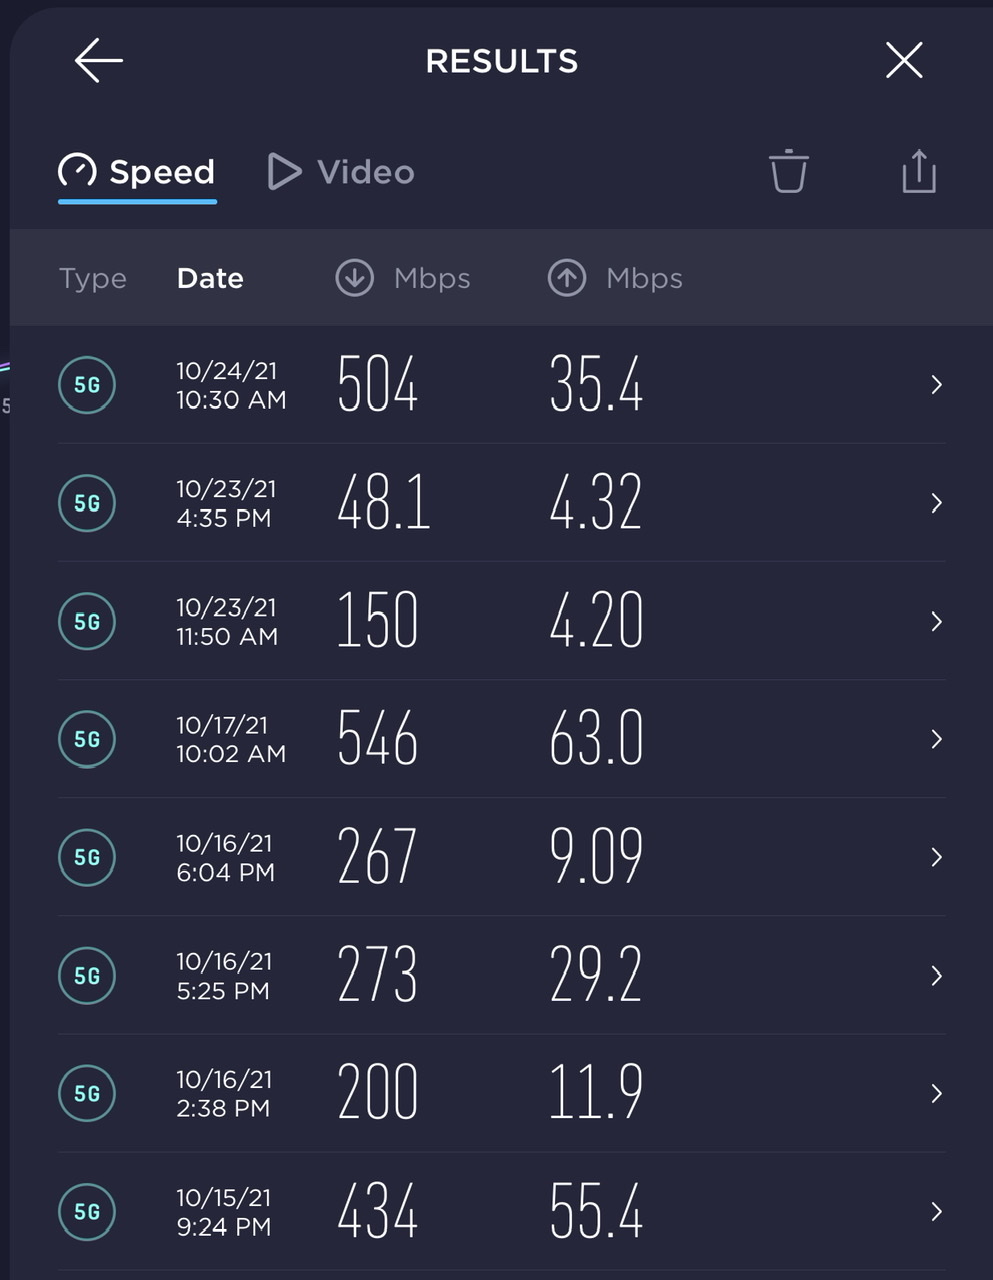
Task: Open the 10/16/21 2:38 PM test entry
Action: coord(502,1093)
